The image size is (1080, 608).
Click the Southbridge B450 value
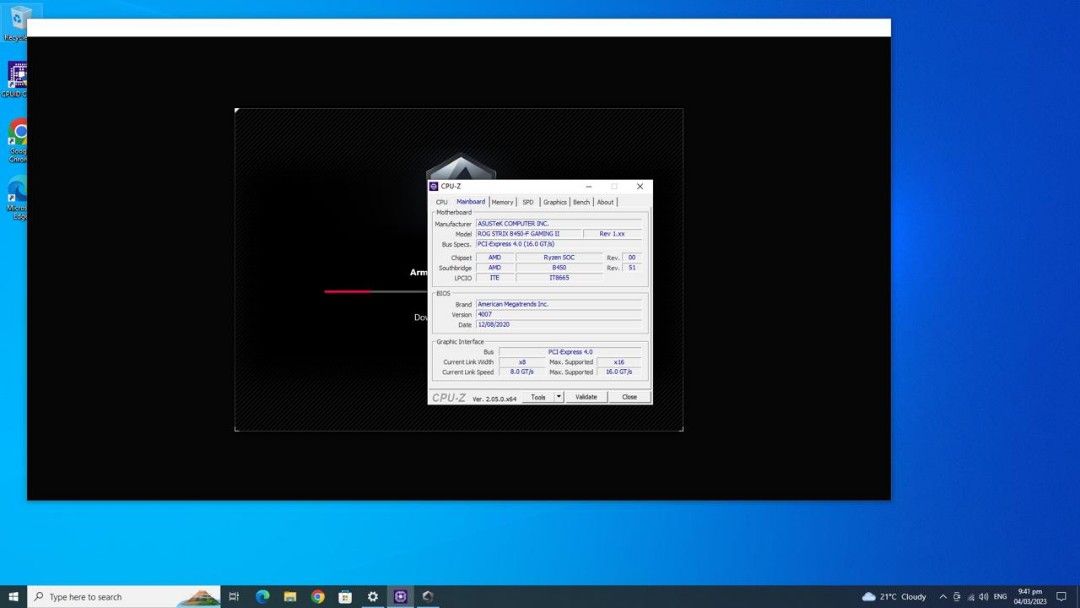559,267
